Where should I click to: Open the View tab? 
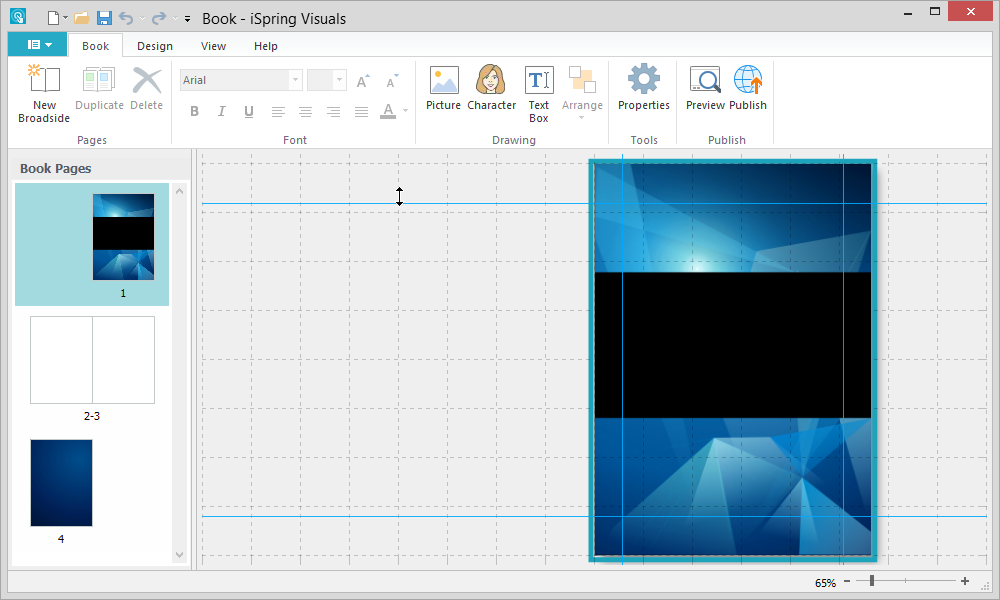[x=213, y=46]
